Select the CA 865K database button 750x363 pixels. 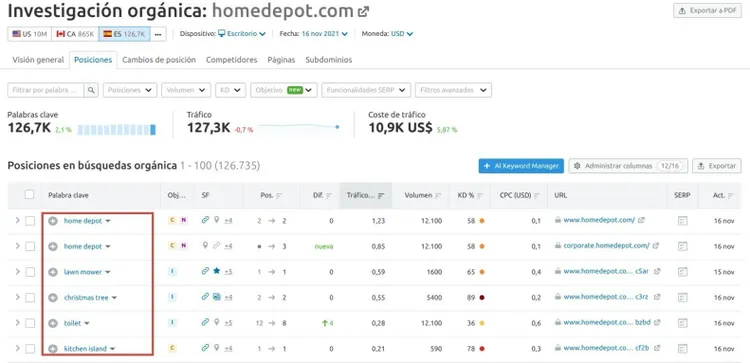pos(75,34)
